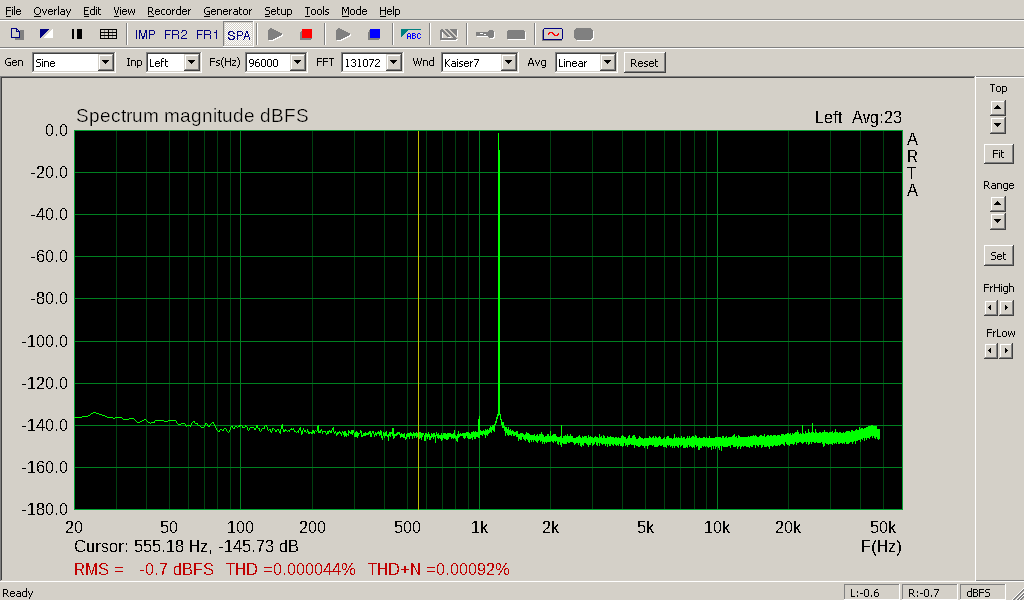This screenshot has width=1024, height=600.
Task: Click the second gray play icon
Action: tap(343, 34)
